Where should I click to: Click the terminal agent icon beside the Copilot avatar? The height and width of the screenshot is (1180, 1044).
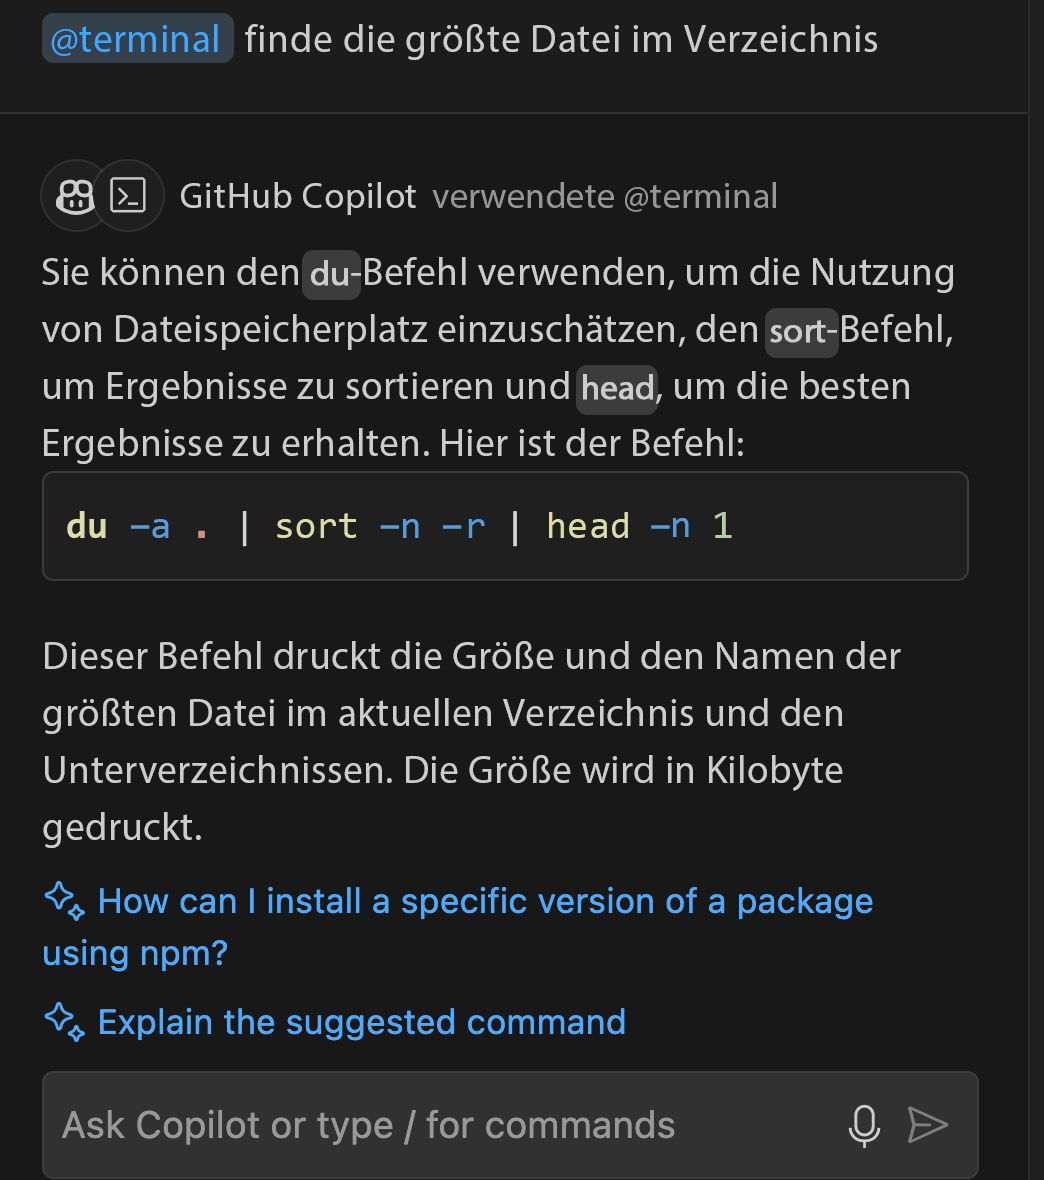tap(129, 196)
